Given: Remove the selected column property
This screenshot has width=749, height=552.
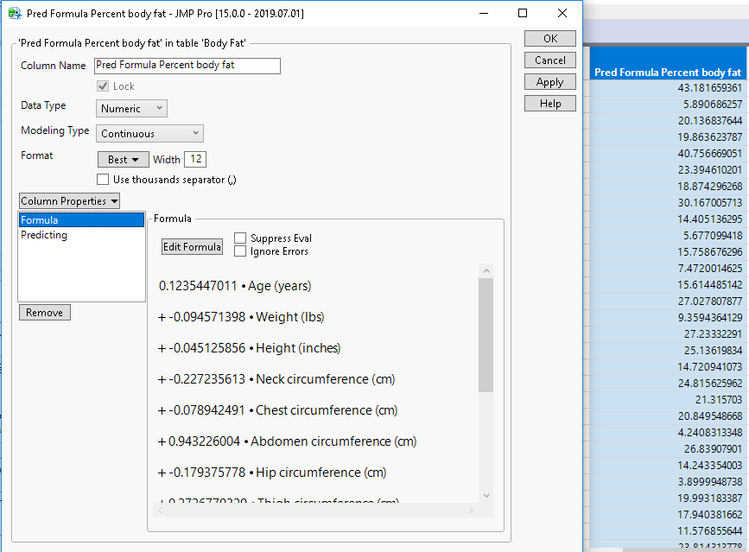Looking at the screenshot, I should click(x=44, y=312).
